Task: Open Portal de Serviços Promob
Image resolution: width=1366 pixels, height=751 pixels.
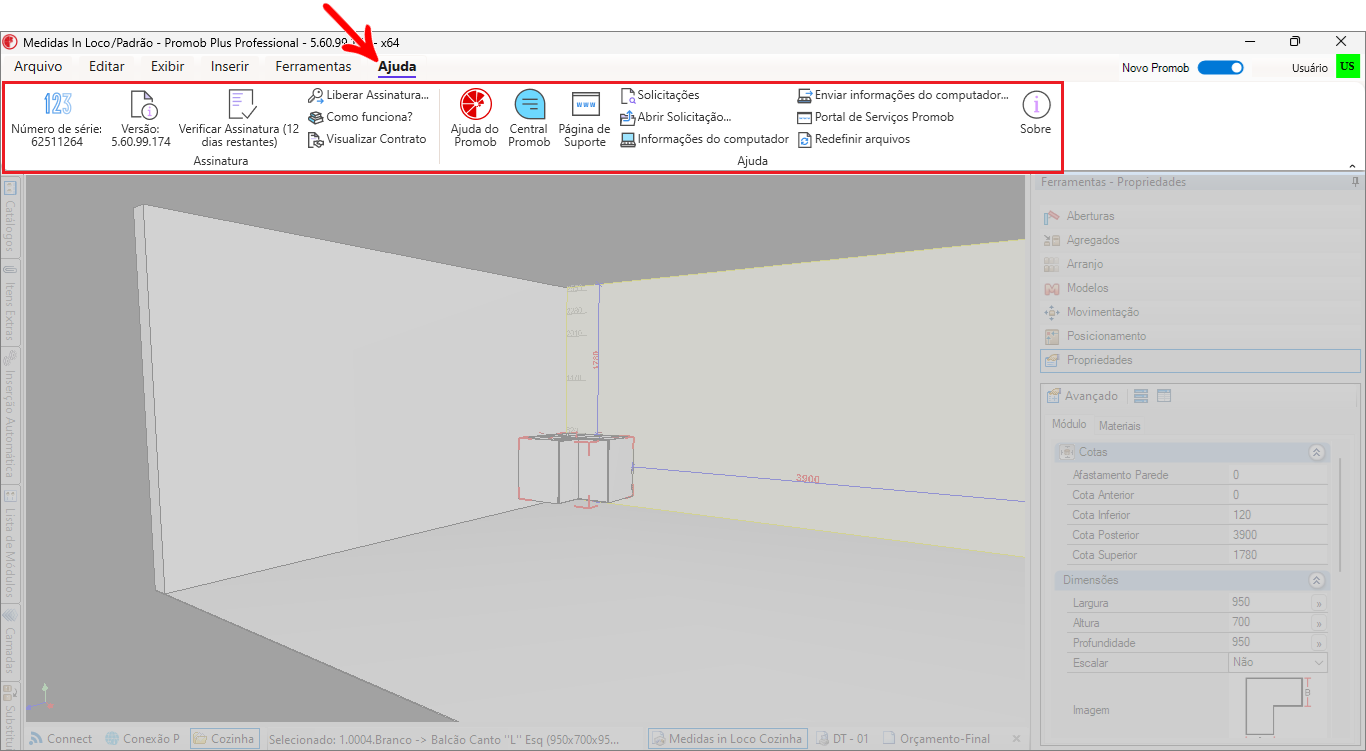Action: 876,117
